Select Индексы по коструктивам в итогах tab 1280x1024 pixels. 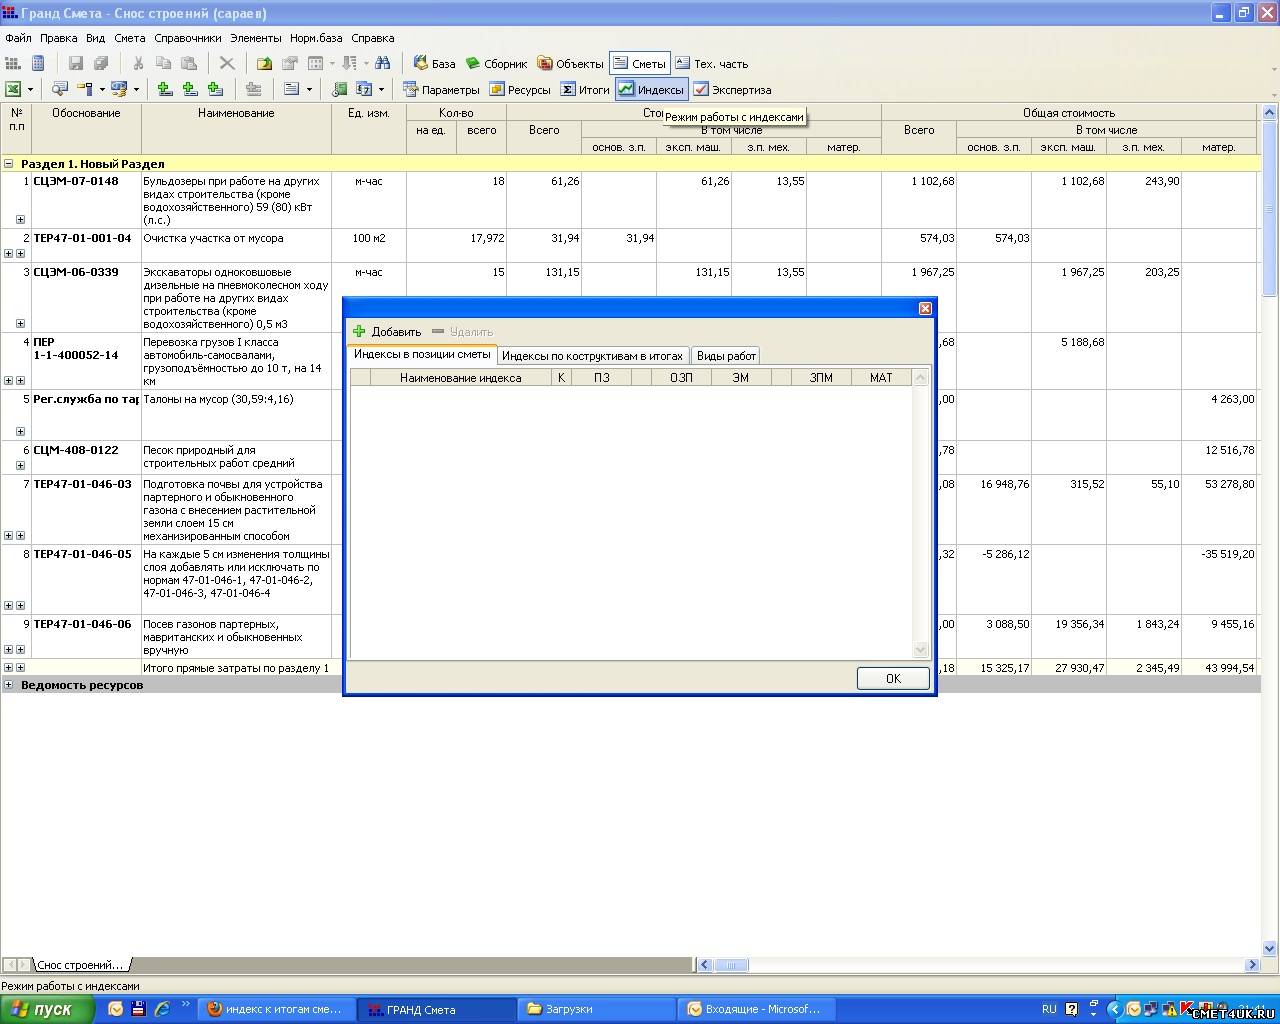[x=592, y=356]
